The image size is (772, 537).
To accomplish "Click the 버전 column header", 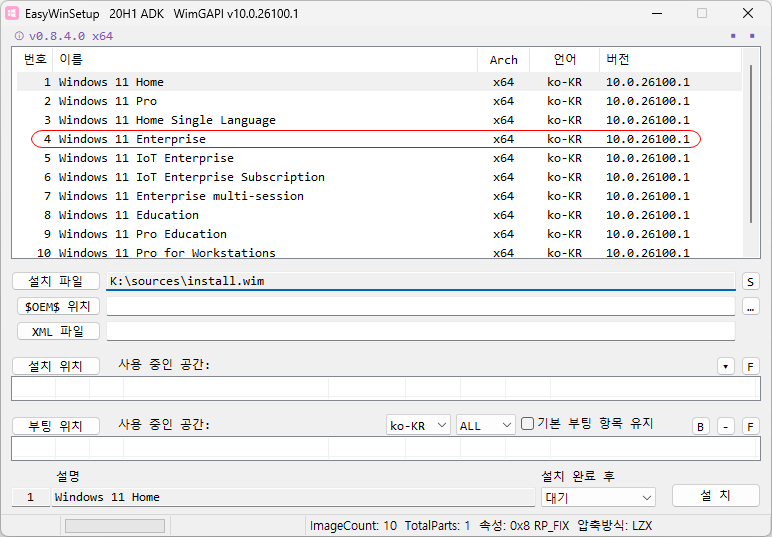I will [670, 60].
